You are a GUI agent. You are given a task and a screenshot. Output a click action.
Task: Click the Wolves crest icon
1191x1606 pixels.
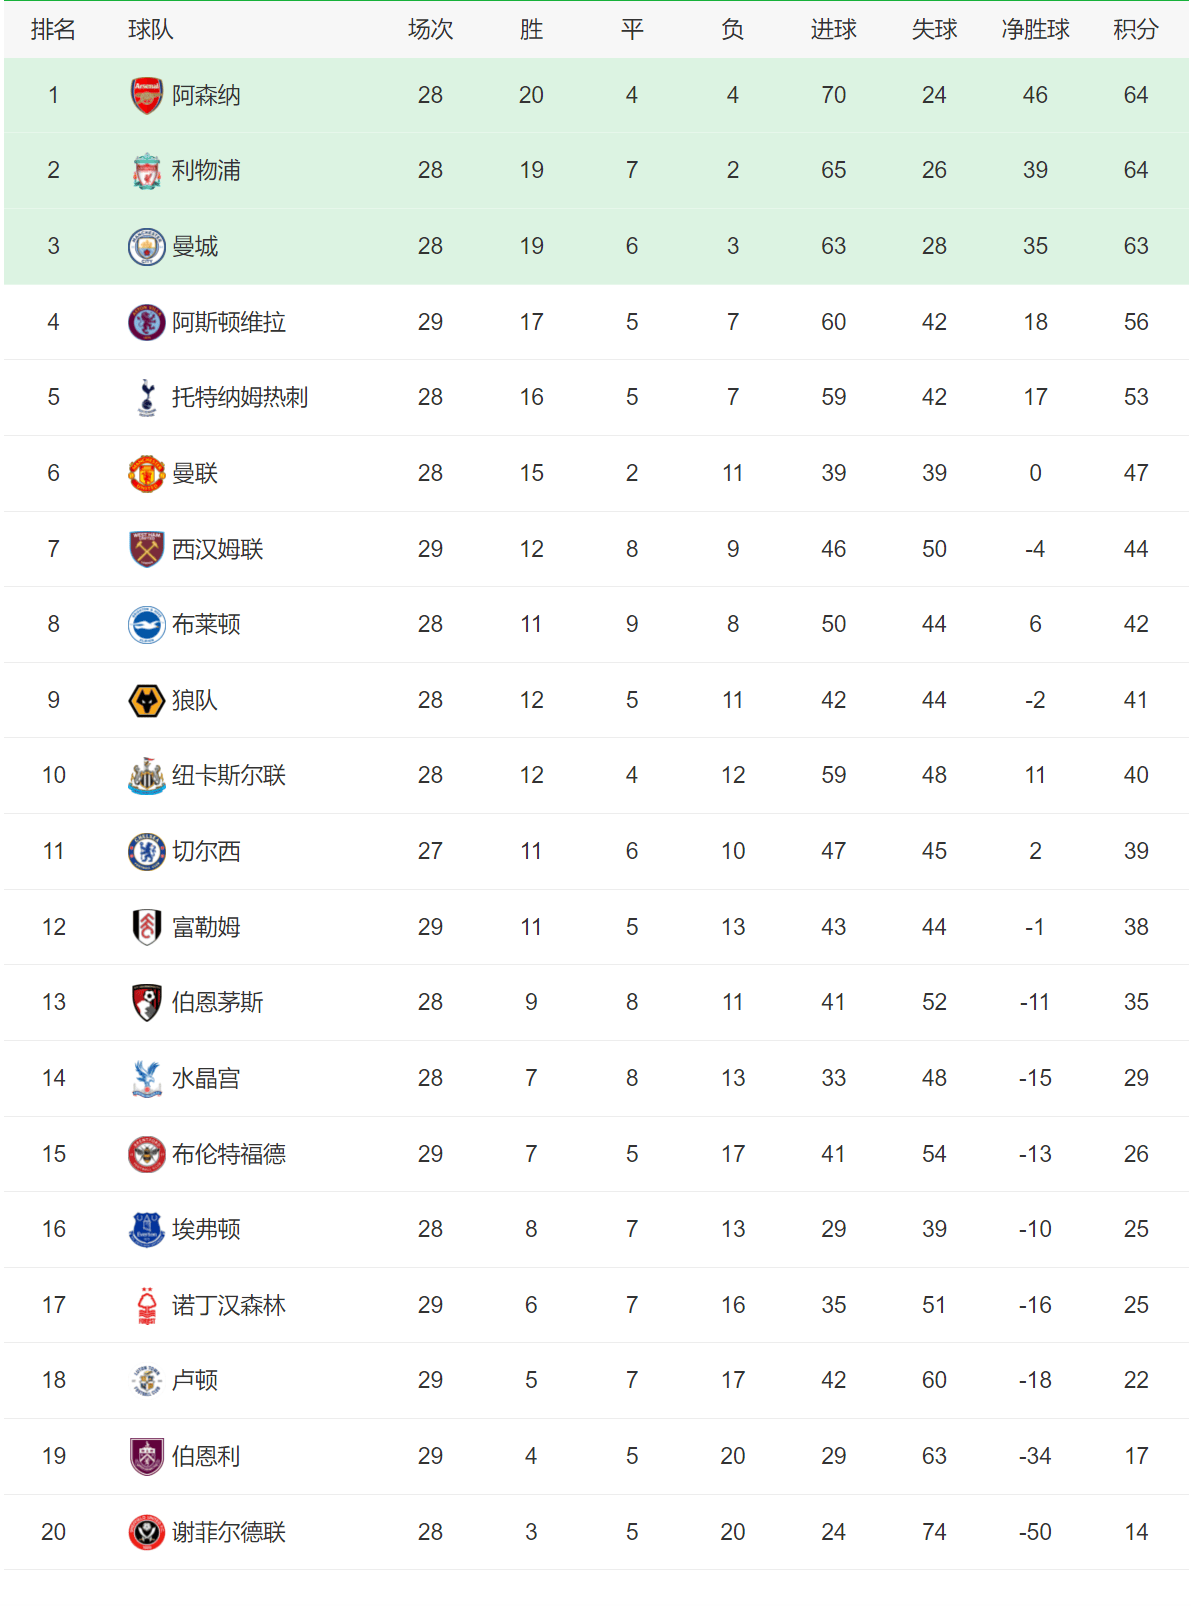[x=147, y=701]
